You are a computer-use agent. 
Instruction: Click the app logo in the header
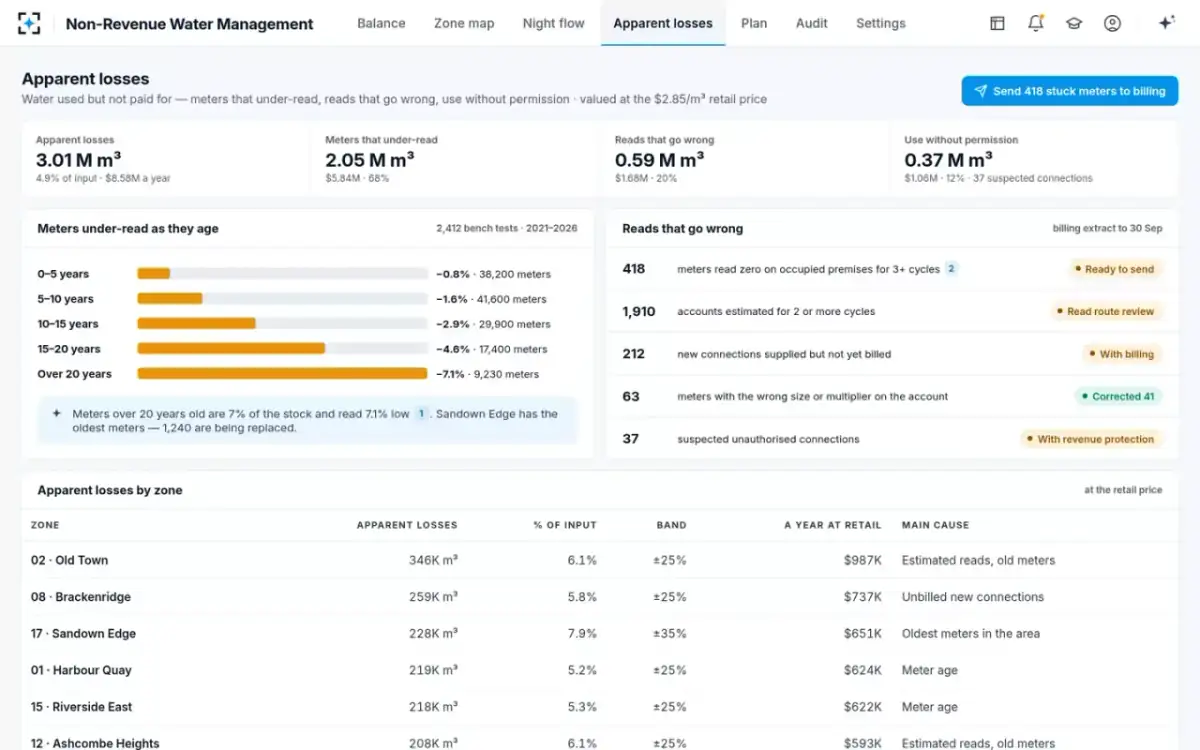point(29,23)
